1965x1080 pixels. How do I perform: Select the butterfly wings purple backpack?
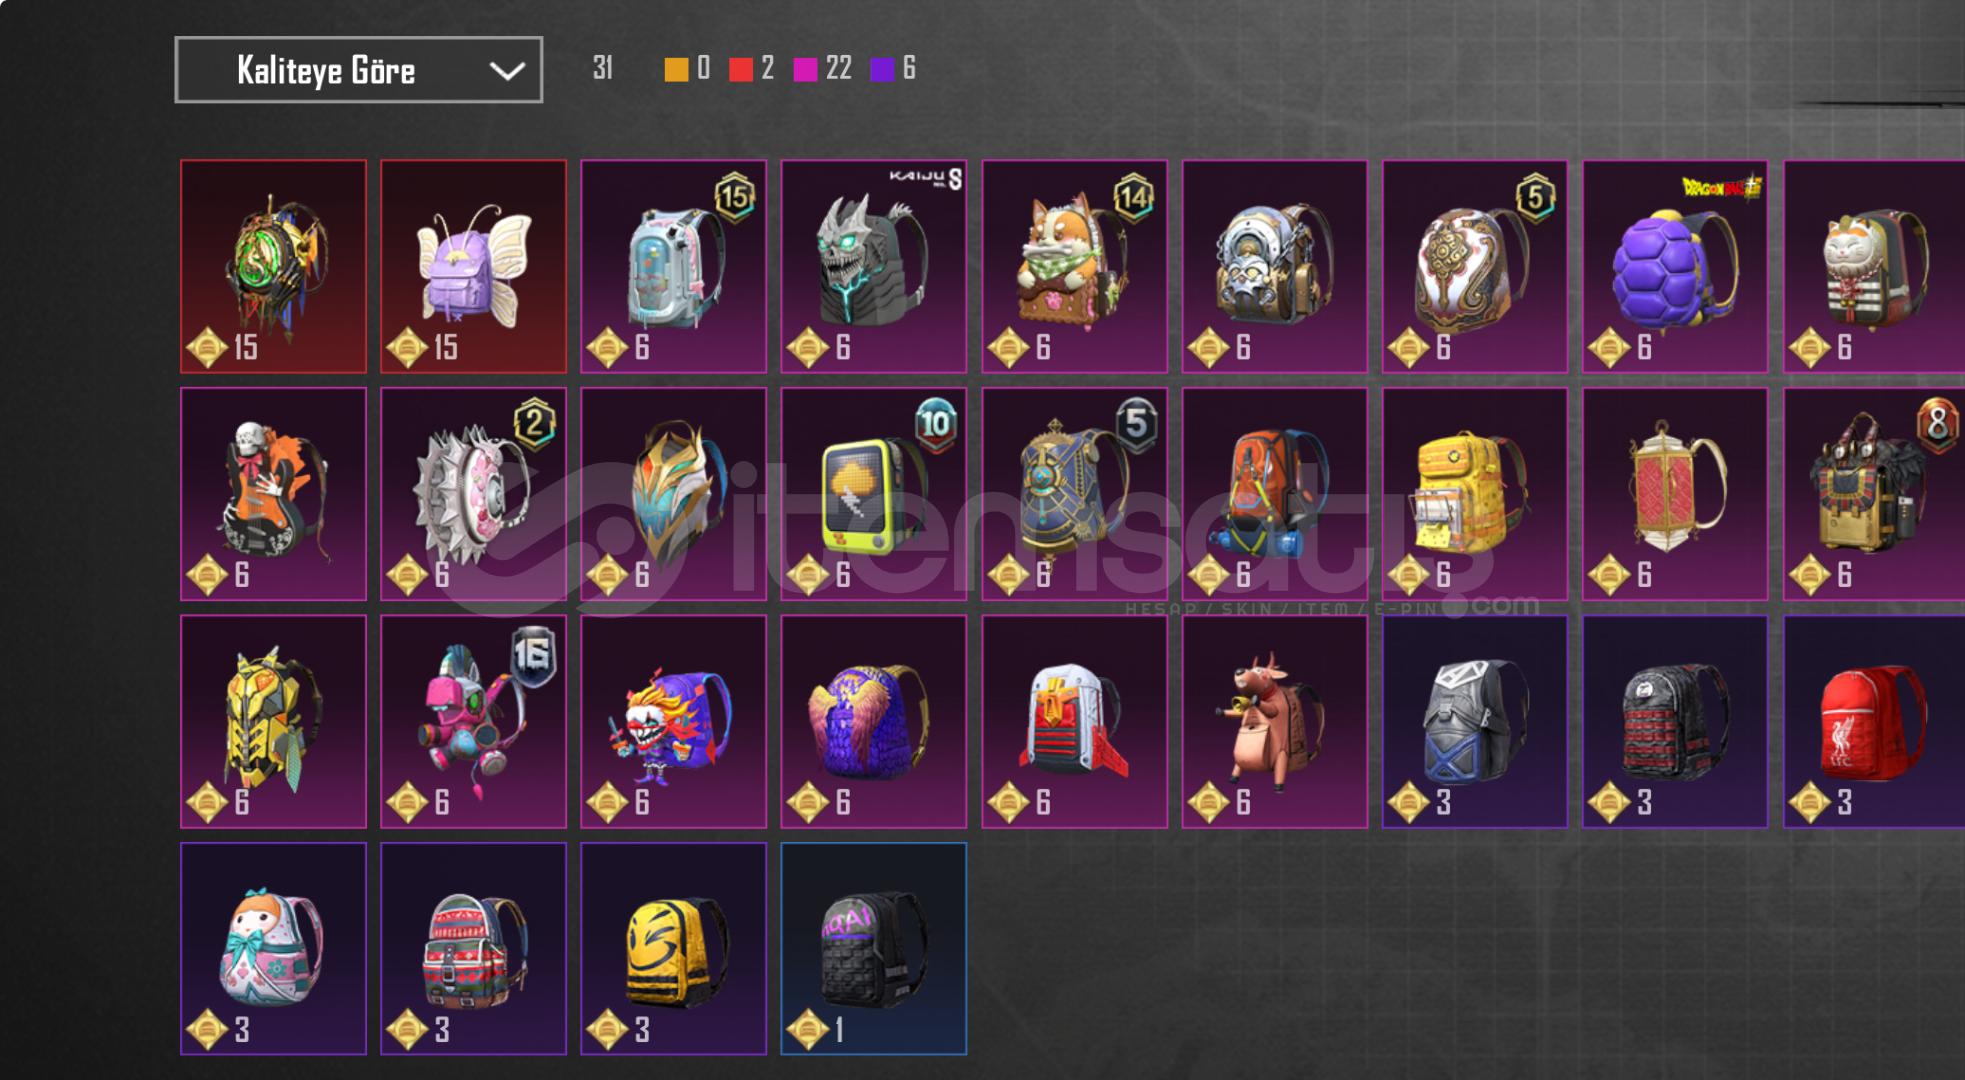pos(473,267)
